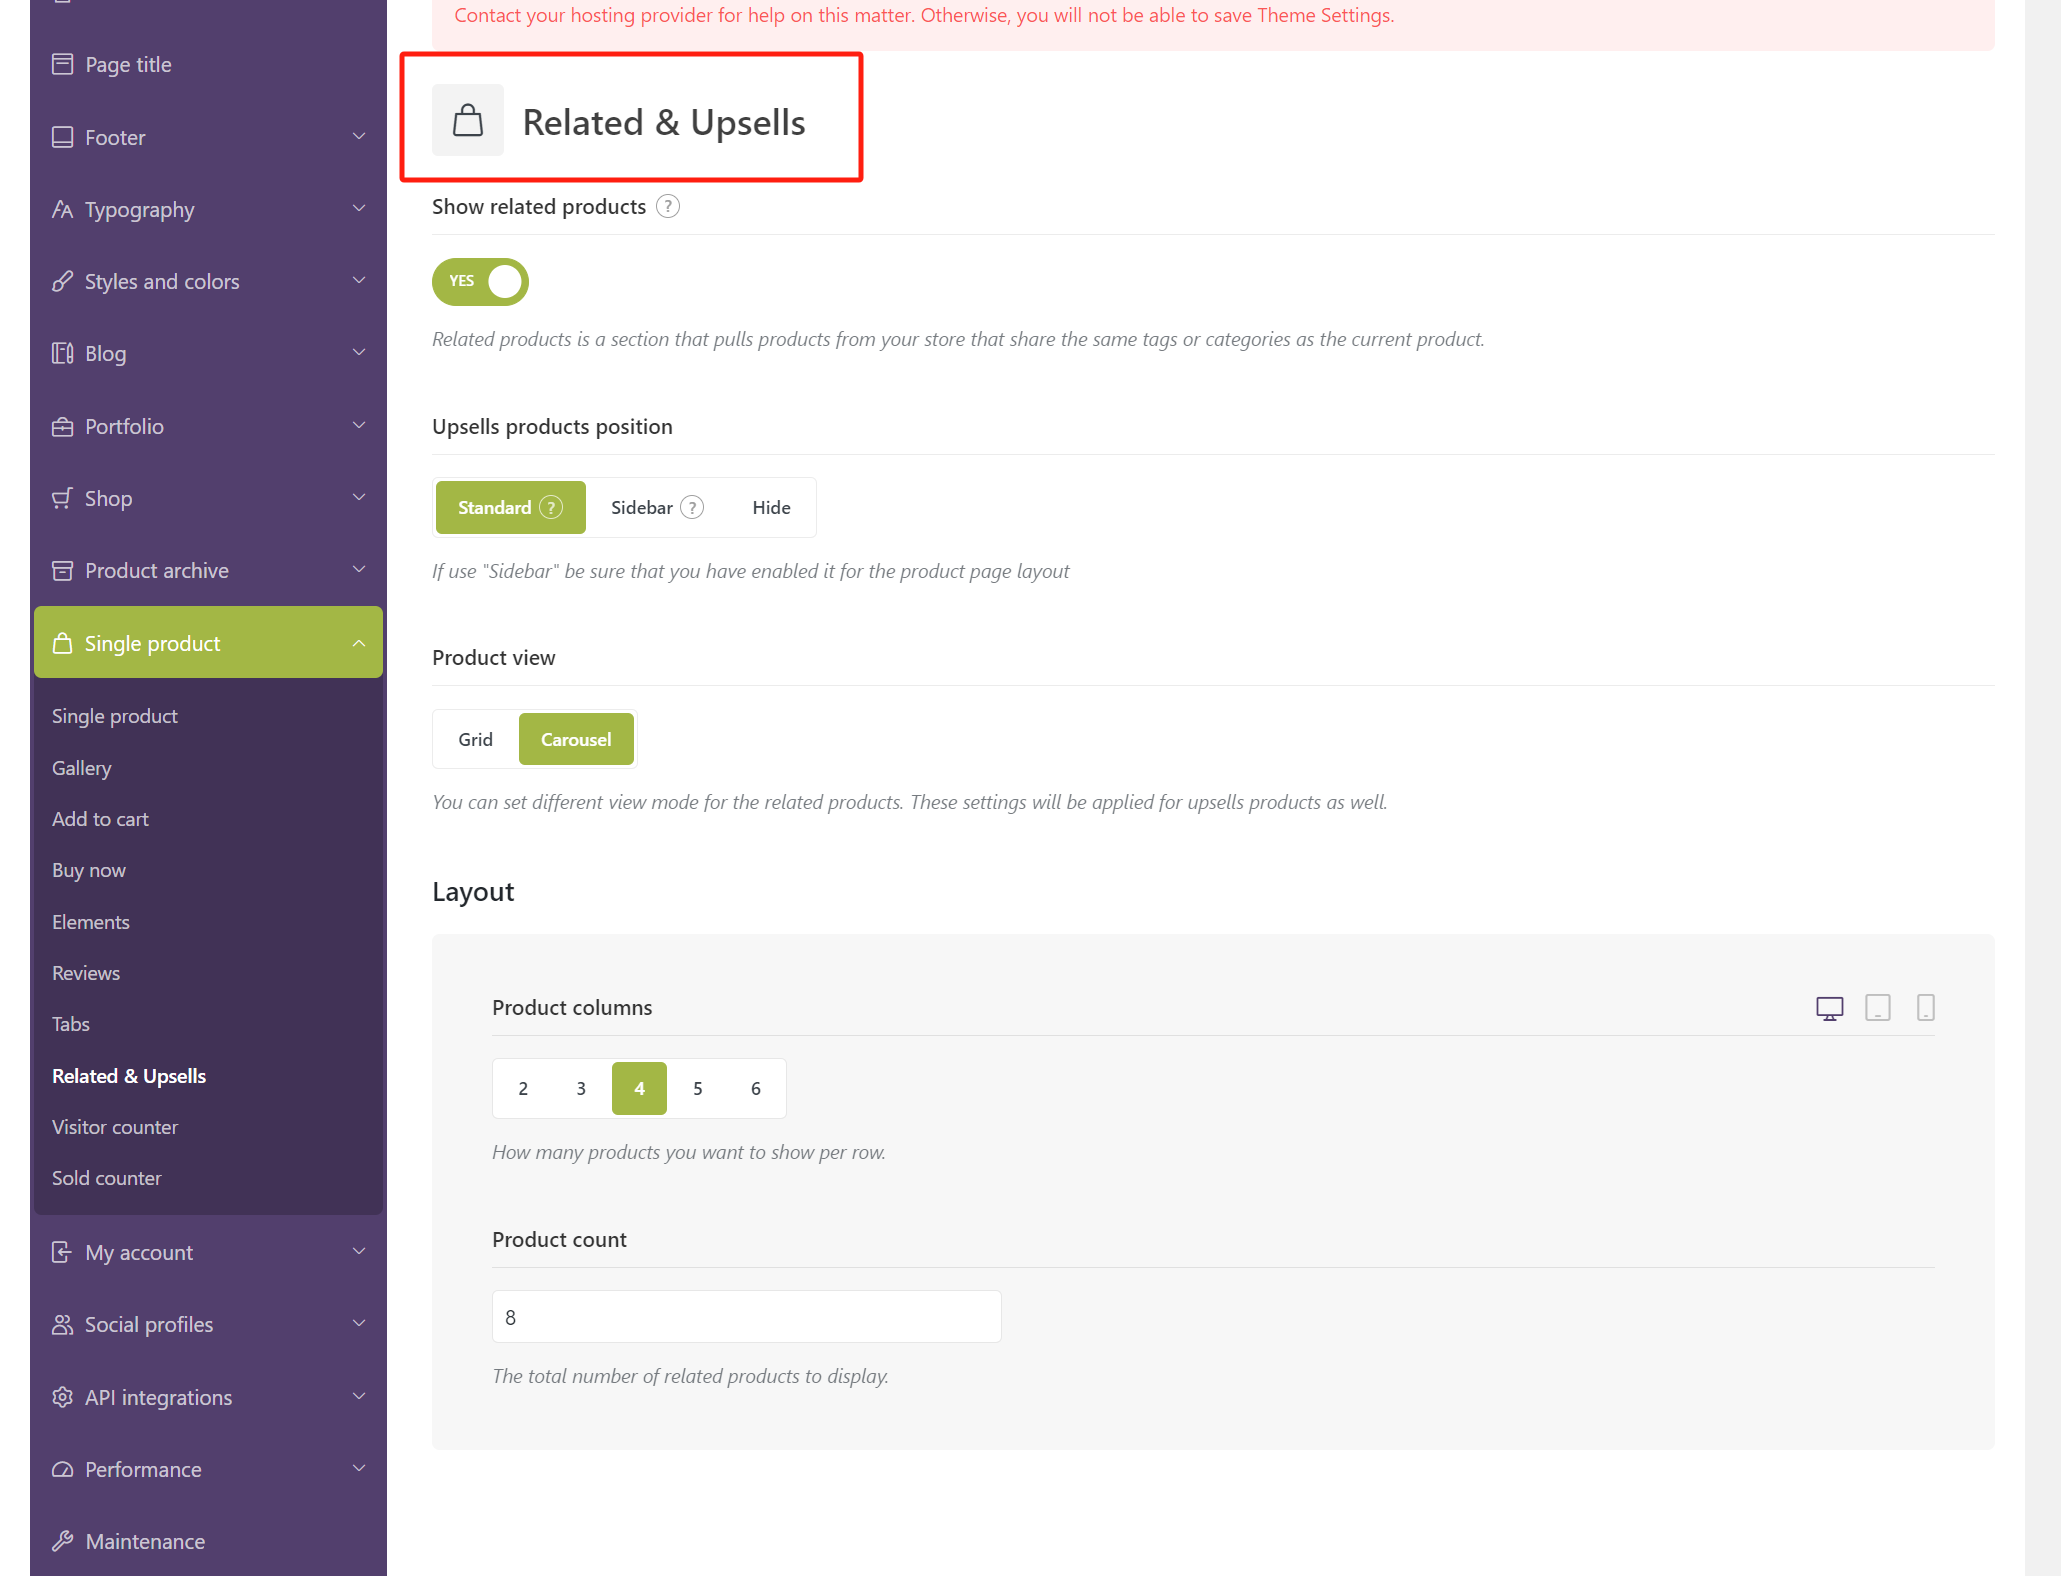Click the desktop view icon for columns
The image size is (2061, 1576).
coord(1829,1007)
